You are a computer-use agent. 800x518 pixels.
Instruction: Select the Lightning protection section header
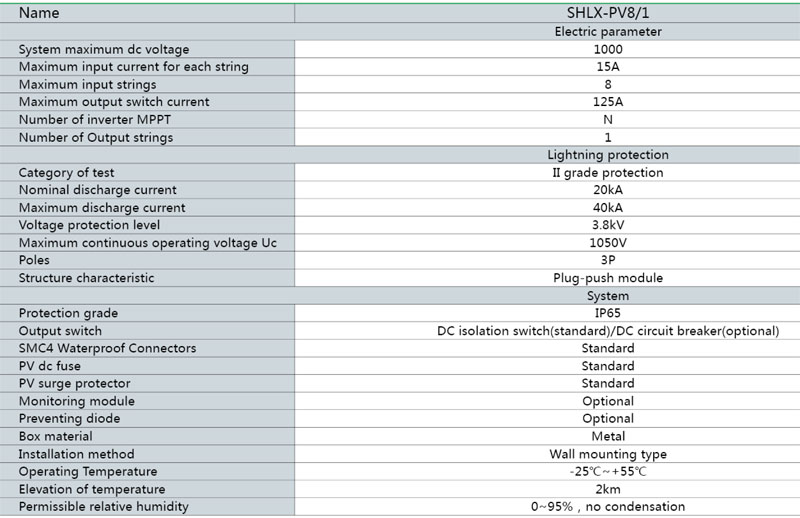pos(607,155)
